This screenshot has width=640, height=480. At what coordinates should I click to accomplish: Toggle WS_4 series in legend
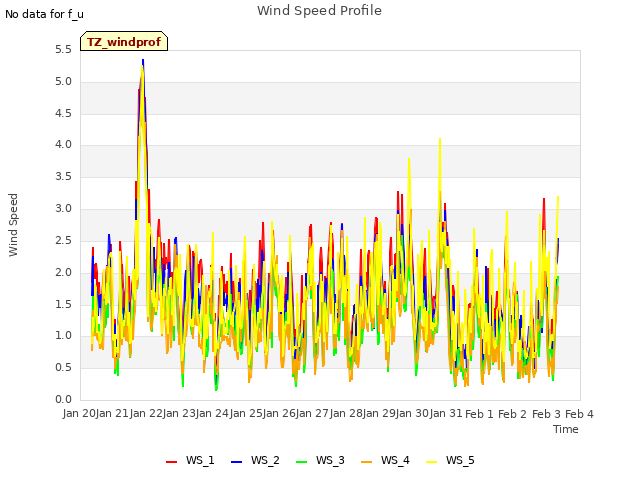(x=385, y=460)
